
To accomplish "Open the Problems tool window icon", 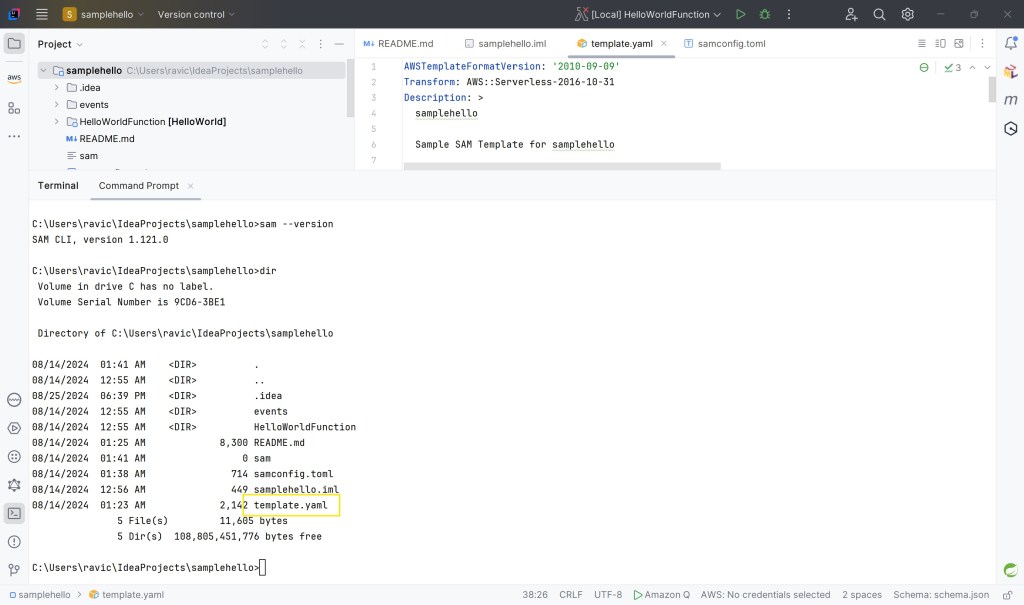I will pos(14,541).
